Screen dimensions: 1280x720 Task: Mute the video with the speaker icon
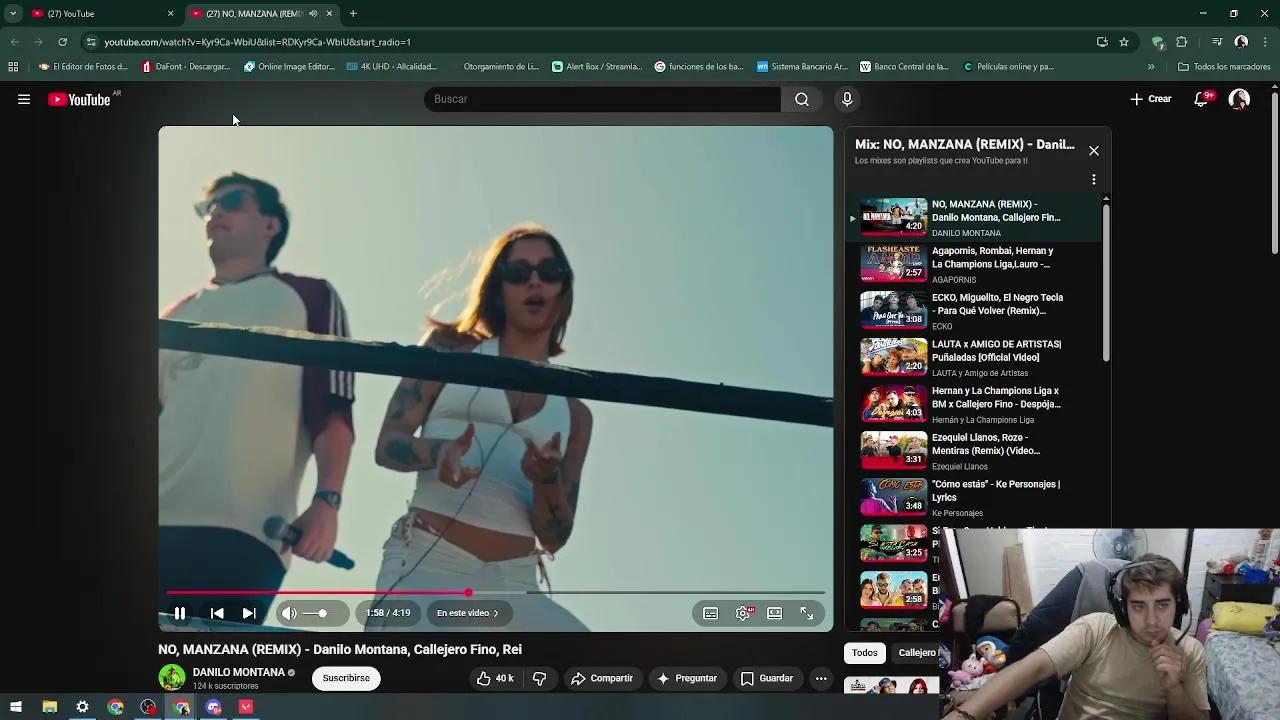pyautogui.click(x=289, y=613)
